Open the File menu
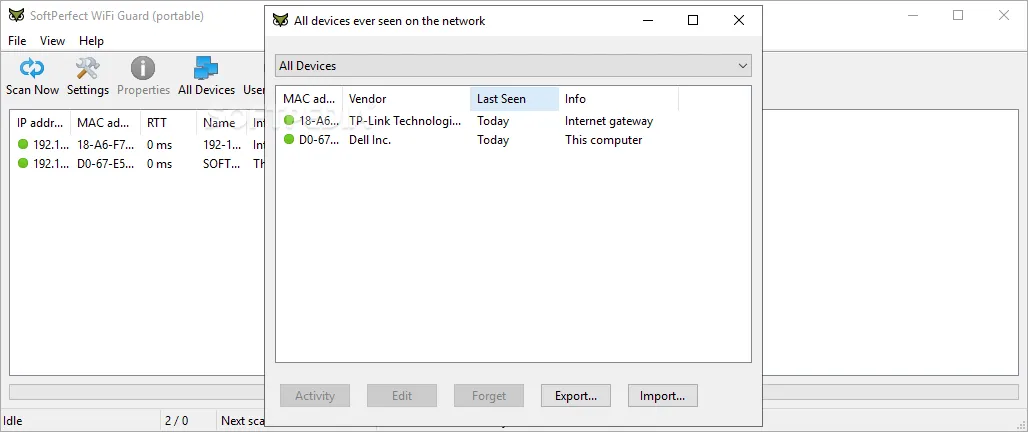The width and height of the screenshot is (1028, 432). pyautogui.click(x=17, y=41)
